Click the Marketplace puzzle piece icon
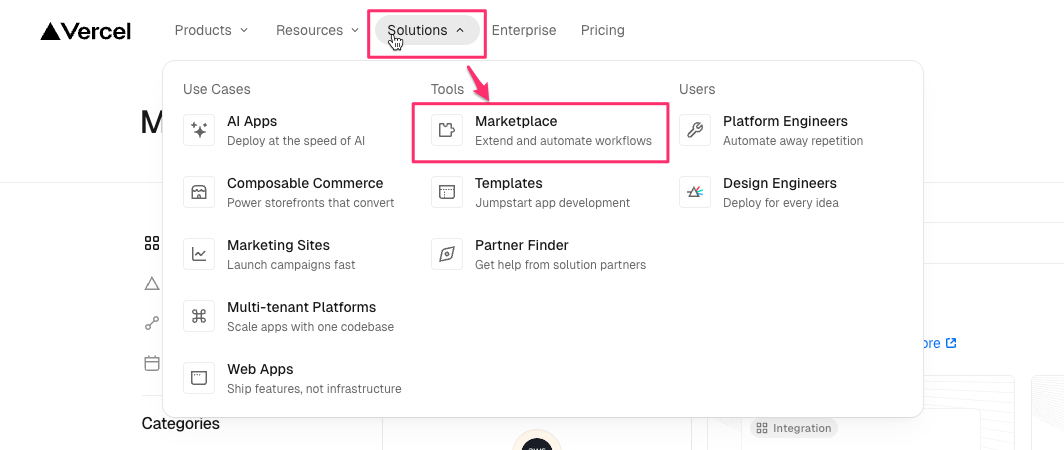Image resolution: width=1064 pixels, height=450 pixels. click(x=447, y=131)
